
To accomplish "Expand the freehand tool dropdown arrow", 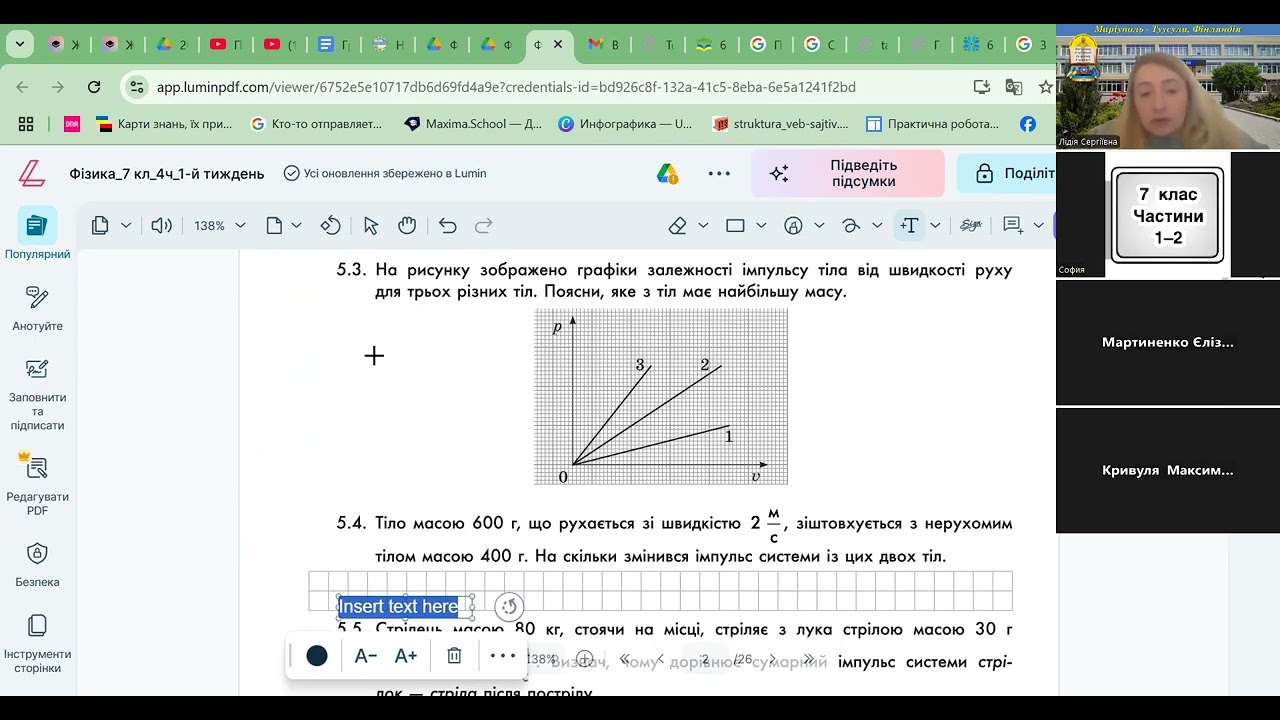I will click(x=877, y=226).
